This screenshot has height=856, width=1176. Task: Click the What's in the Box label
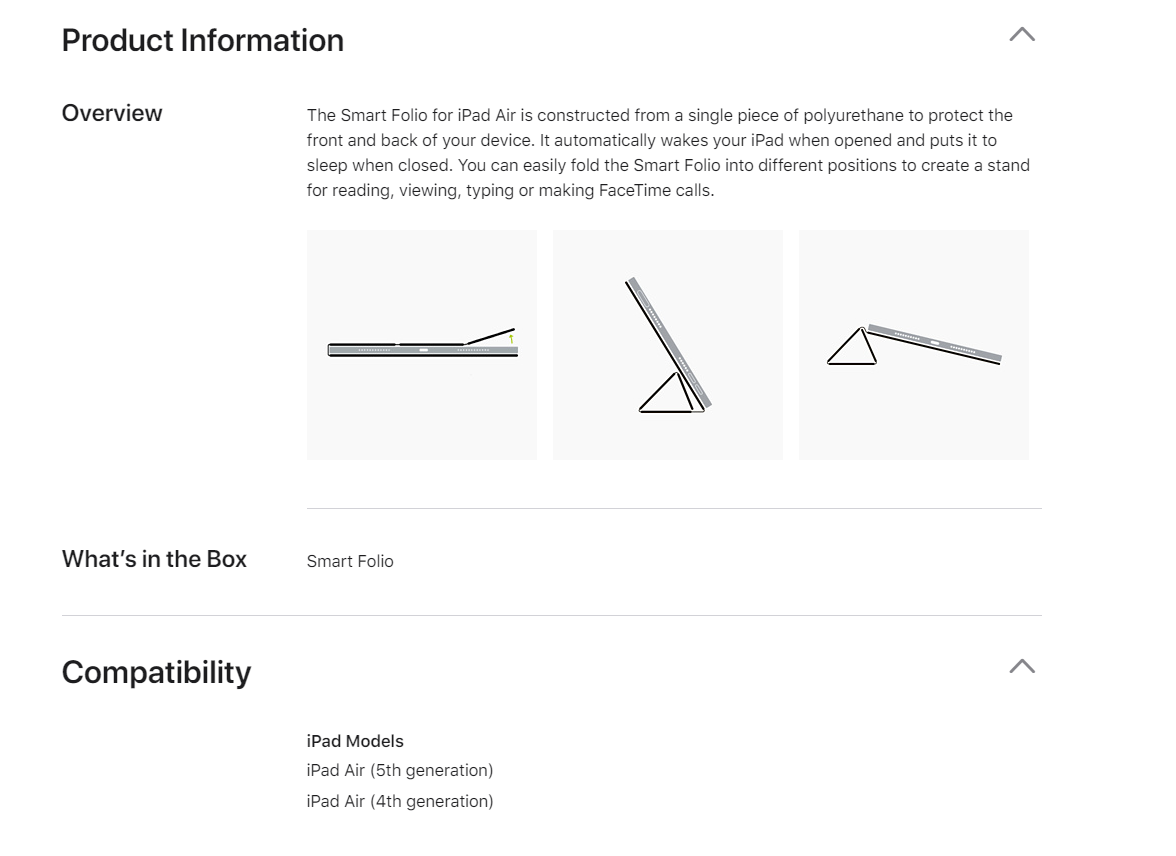[x=154, y=559]
